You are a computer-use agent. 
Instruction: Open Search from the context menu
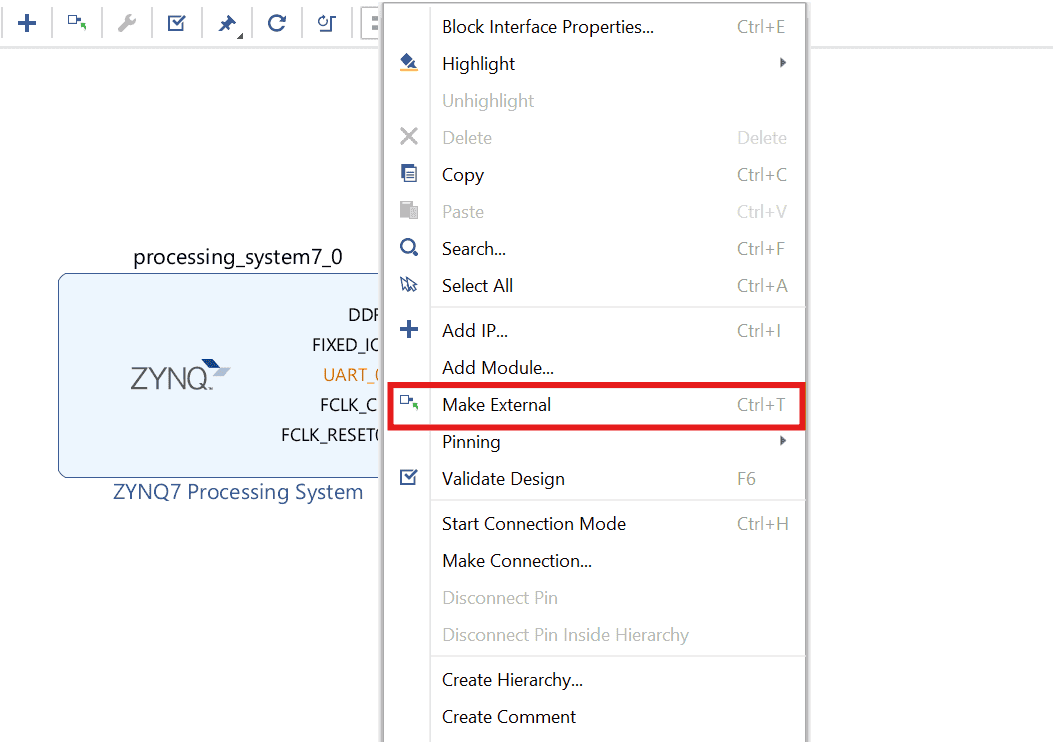click(x=474, y=249)
